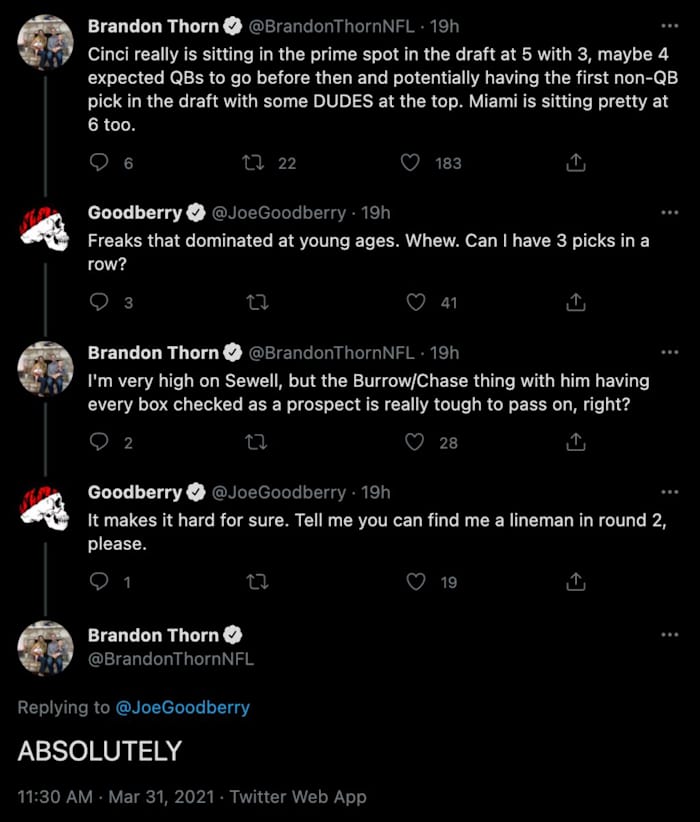The width and height of the screenshot is (700, 822).
Task: Reply to Brandon Thorn's Cinci draft tweet
Action: pos(99,162)
